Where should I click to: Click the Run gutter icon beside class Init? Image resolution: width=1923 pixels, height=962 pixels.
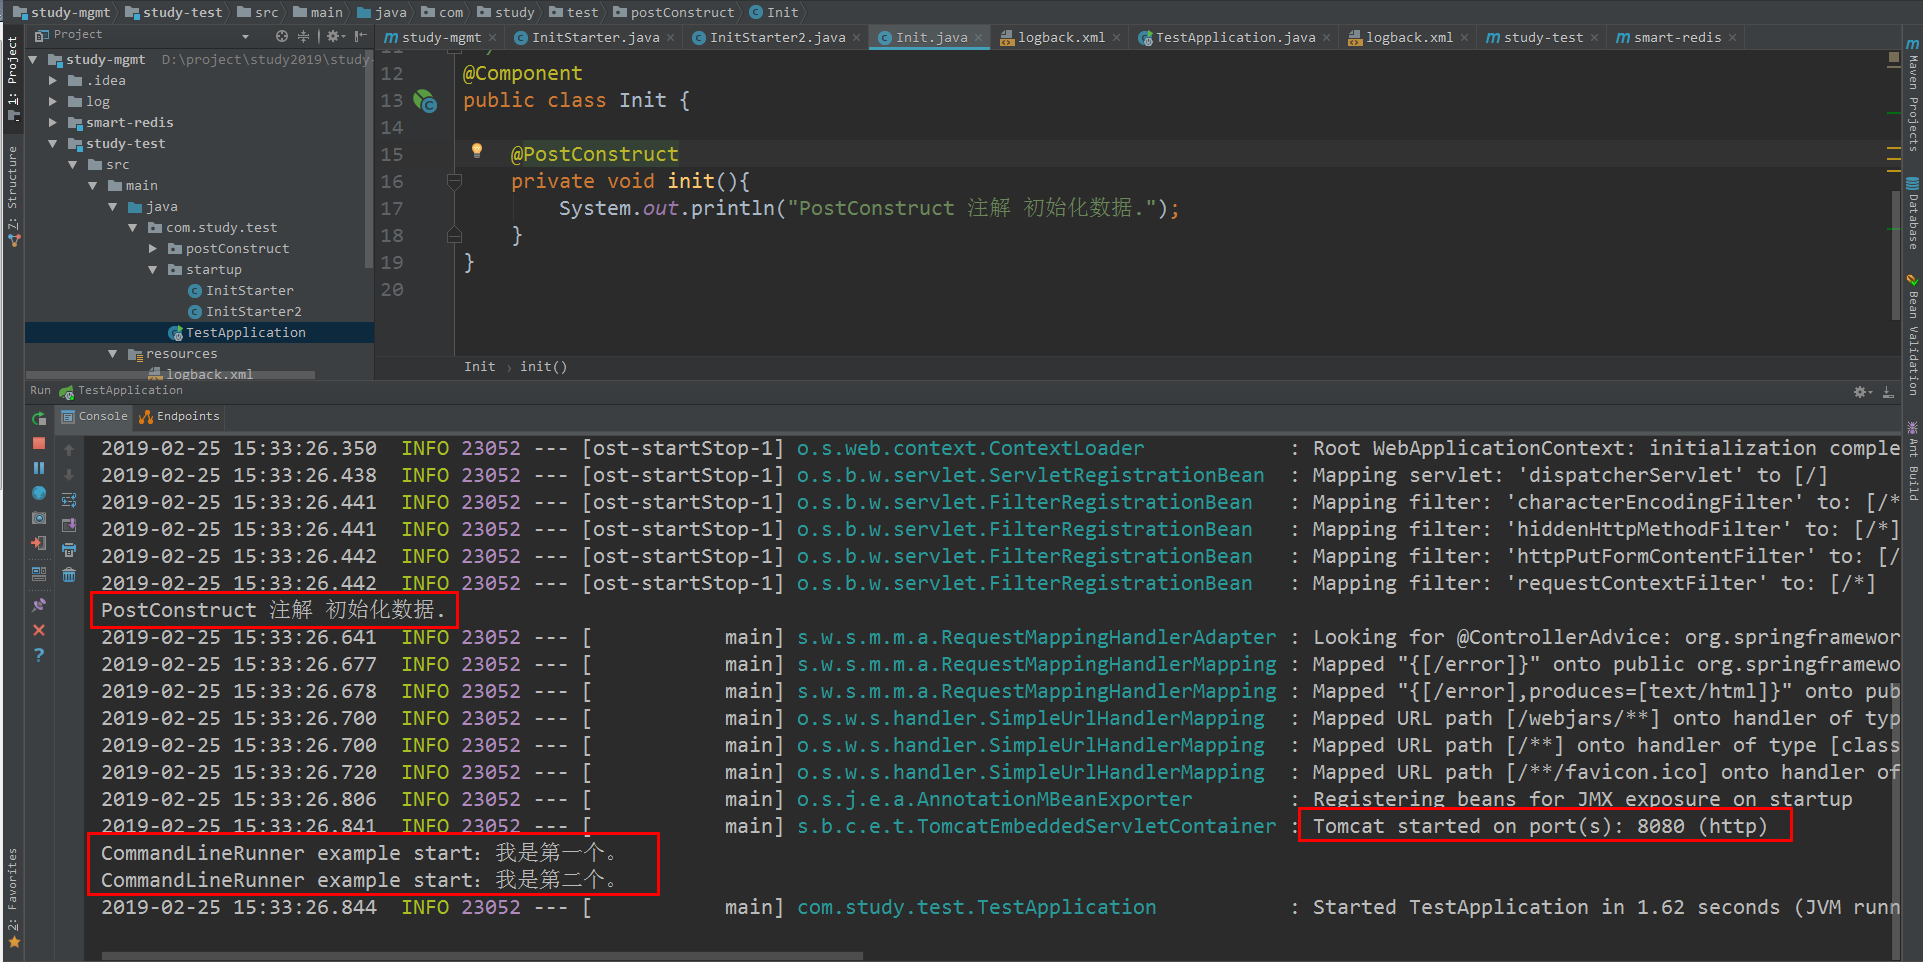[425, 101]
